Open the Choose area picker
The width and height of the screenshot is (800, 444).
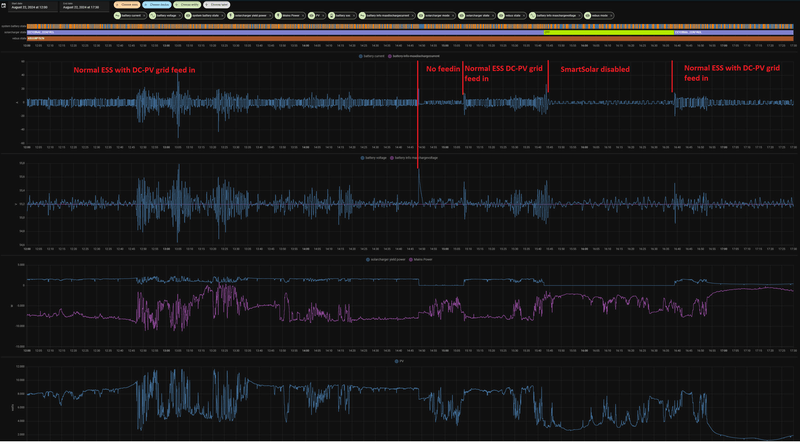pos(127,5)
